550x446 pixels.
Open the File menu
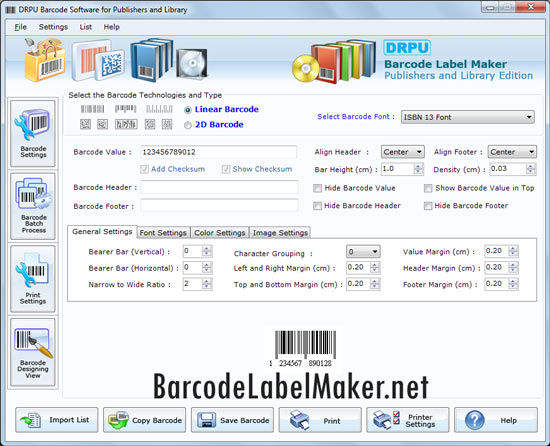[x=20, y=27]
